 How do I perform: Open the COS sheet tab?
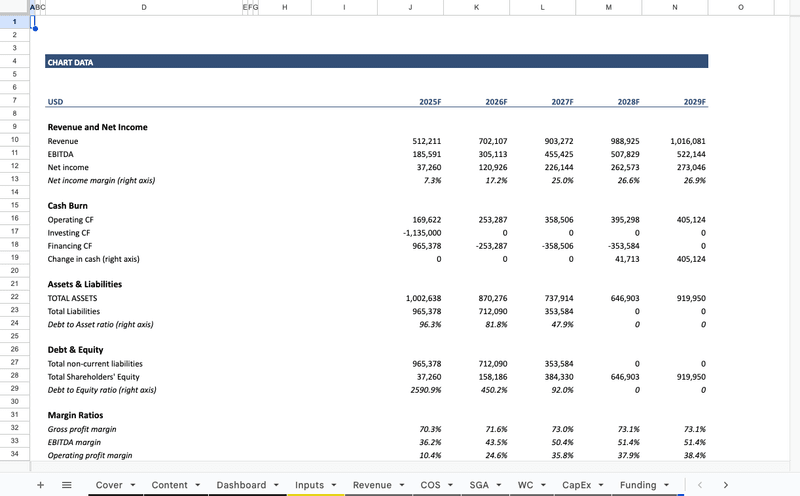coord(430,485)
